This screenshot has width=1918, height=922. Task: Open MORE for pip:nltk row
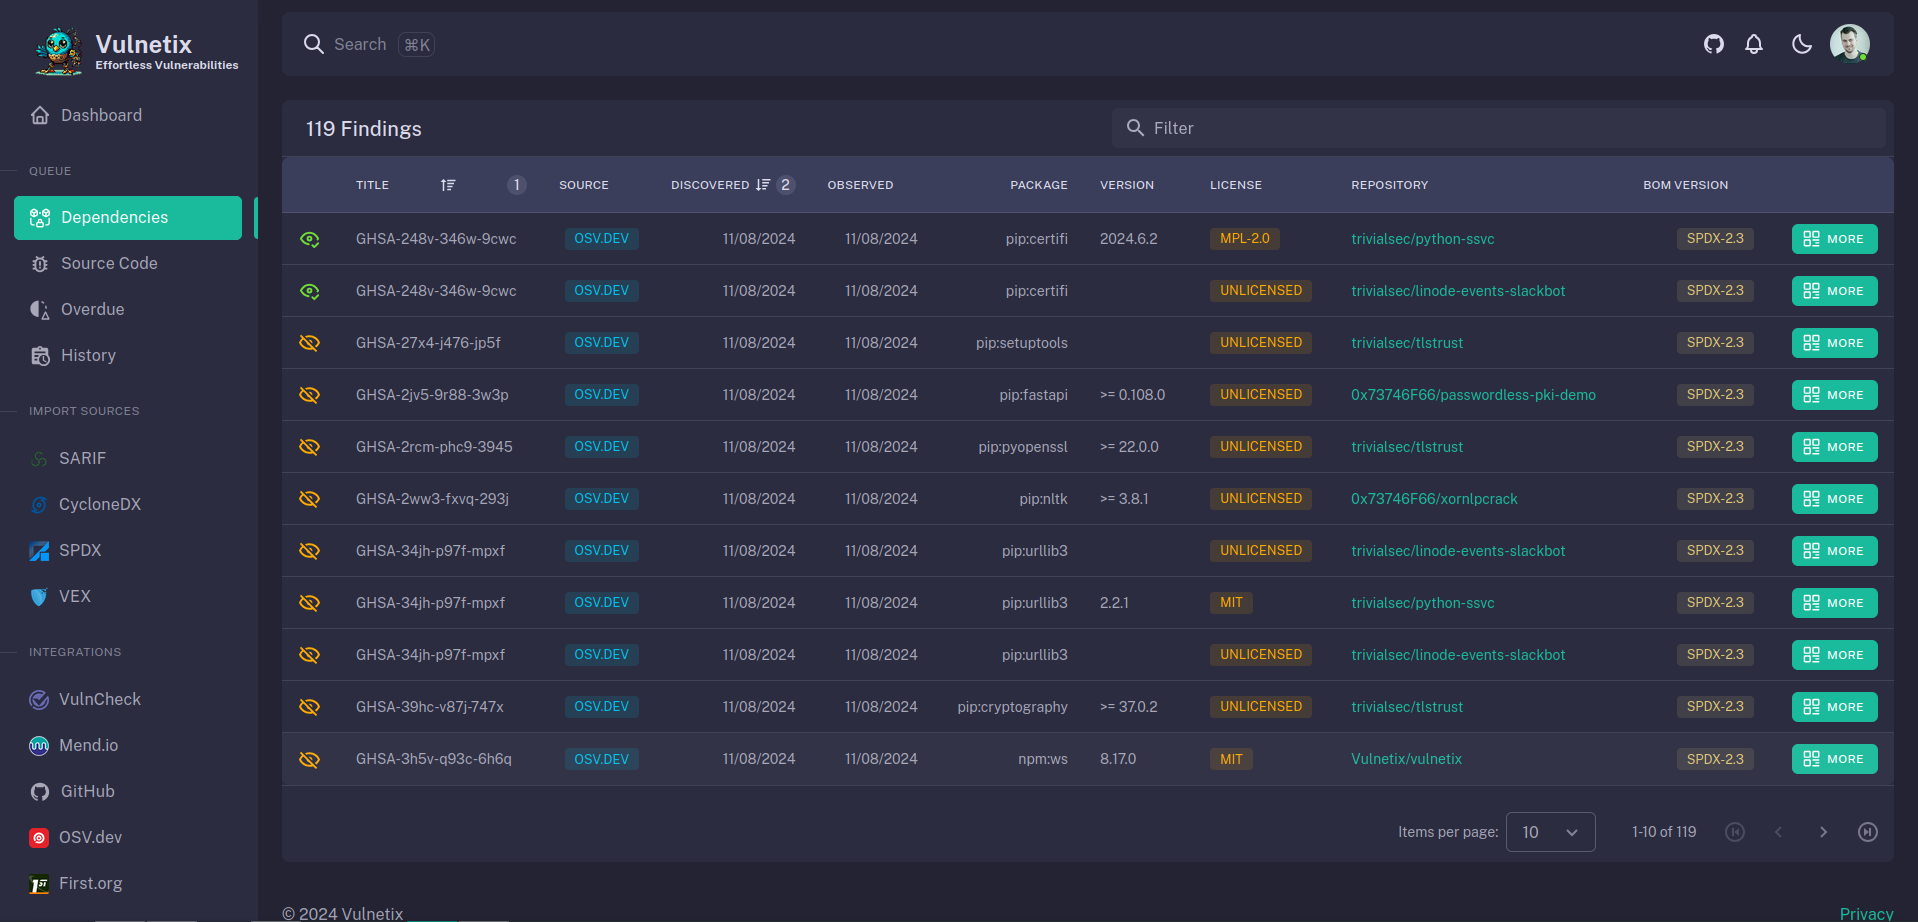[x=1834, y=499]
